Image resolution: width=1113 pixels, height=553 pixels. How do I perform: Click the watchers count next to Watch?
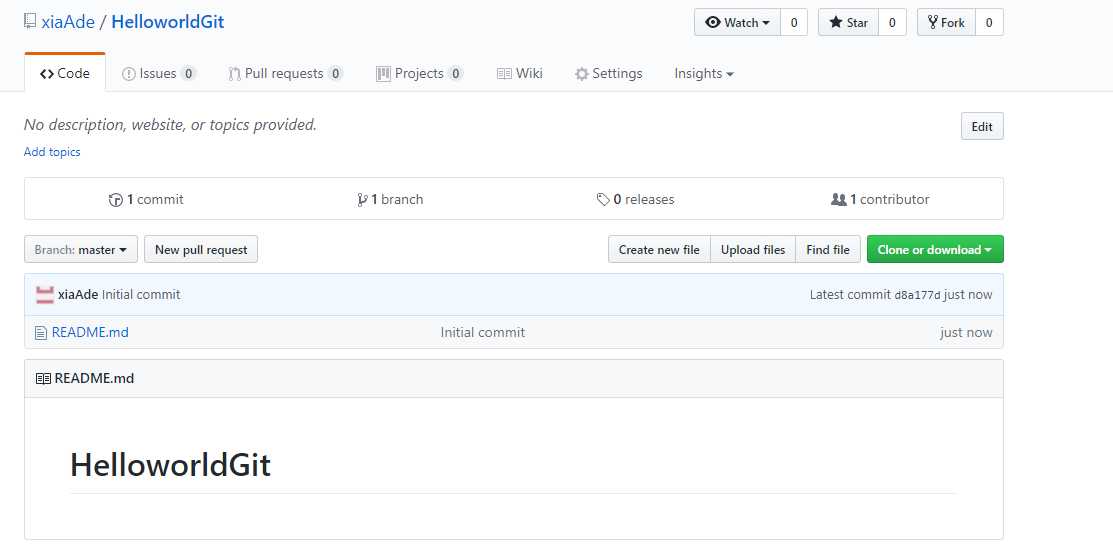794,23
